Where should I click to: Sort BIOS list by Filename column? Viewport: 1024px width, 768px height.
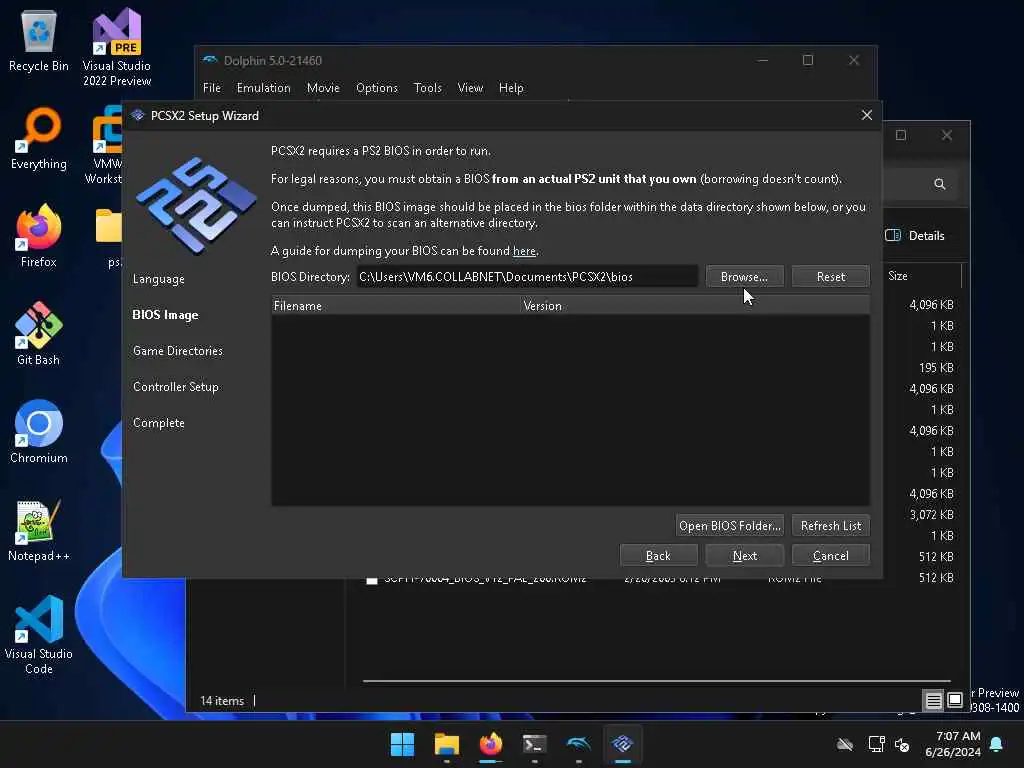click(396, 306)
